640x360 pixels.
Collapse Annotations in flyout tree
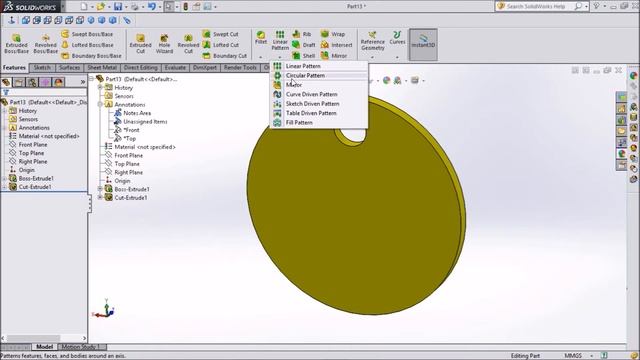(100, 104)
